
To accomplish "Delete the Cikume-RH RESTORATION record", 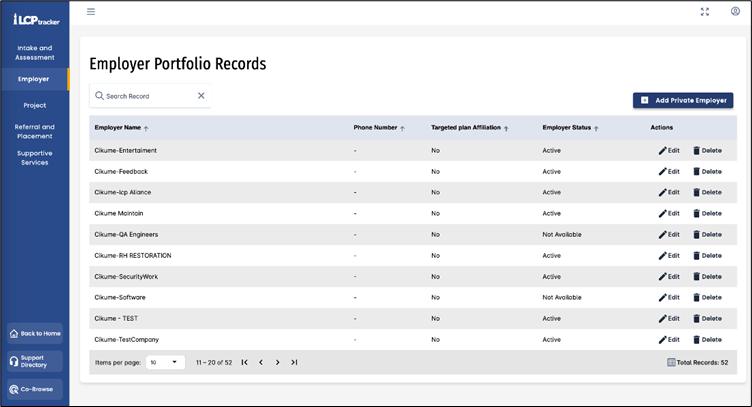I will coord(707,256).
